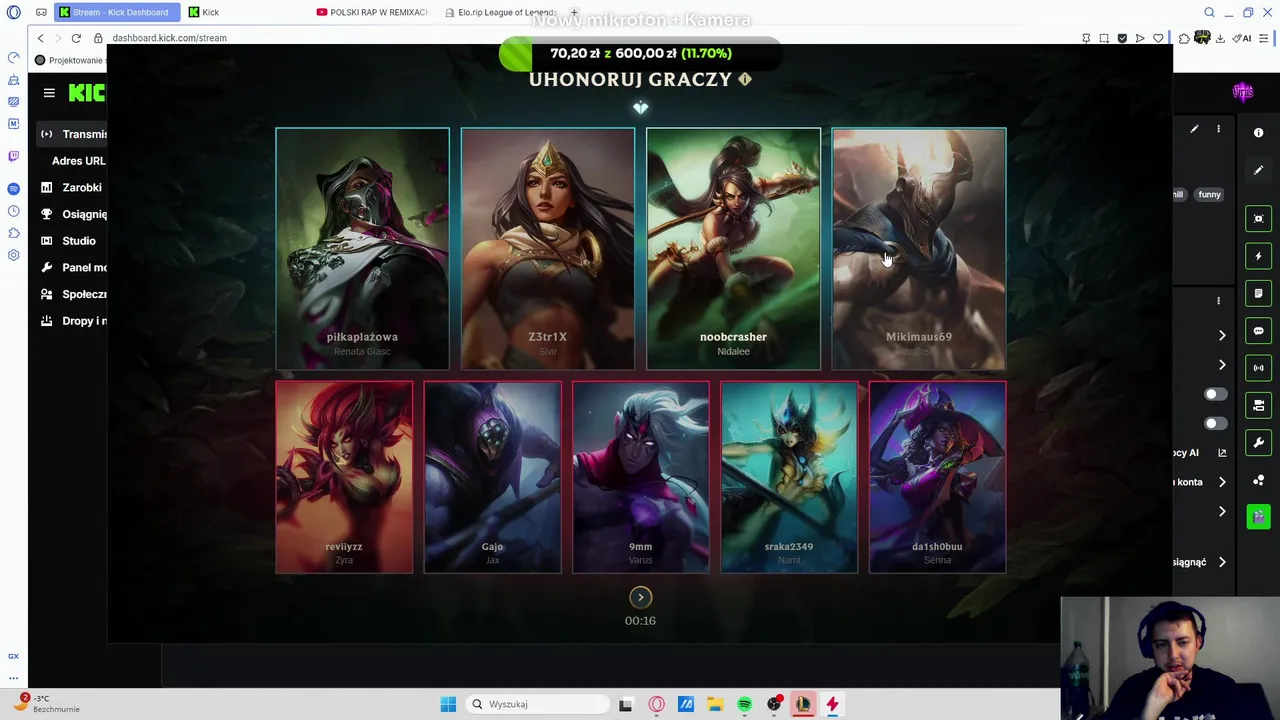Open the three-dots bubbles icon in rail
The width and height of the screenshot is (1280, 720).
1259,480
